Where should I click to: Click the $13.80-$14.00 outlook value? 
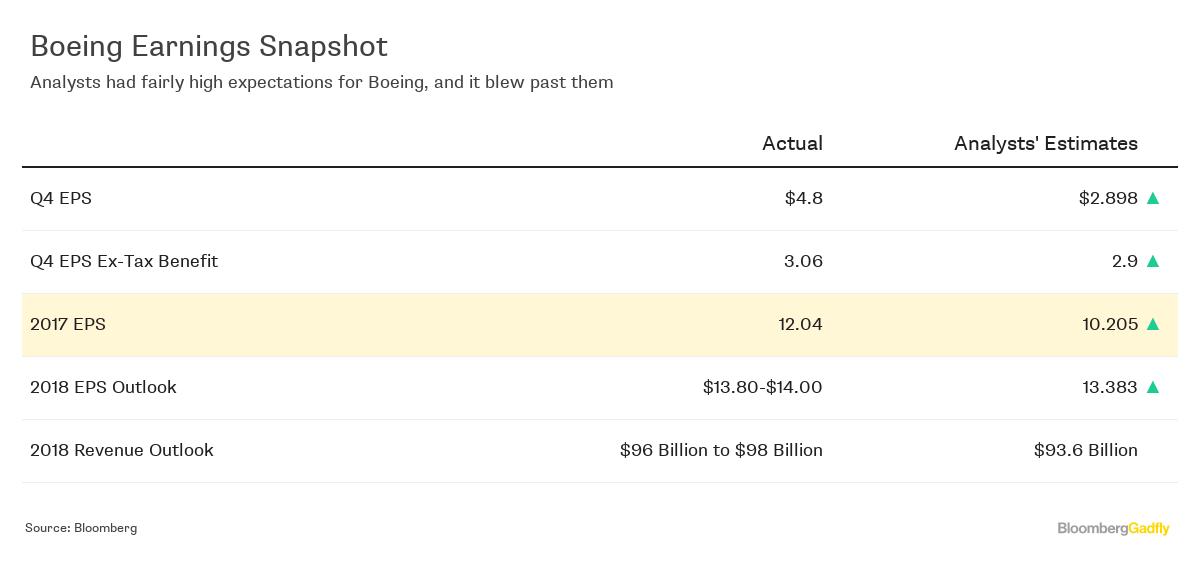(x=763, y=387)
